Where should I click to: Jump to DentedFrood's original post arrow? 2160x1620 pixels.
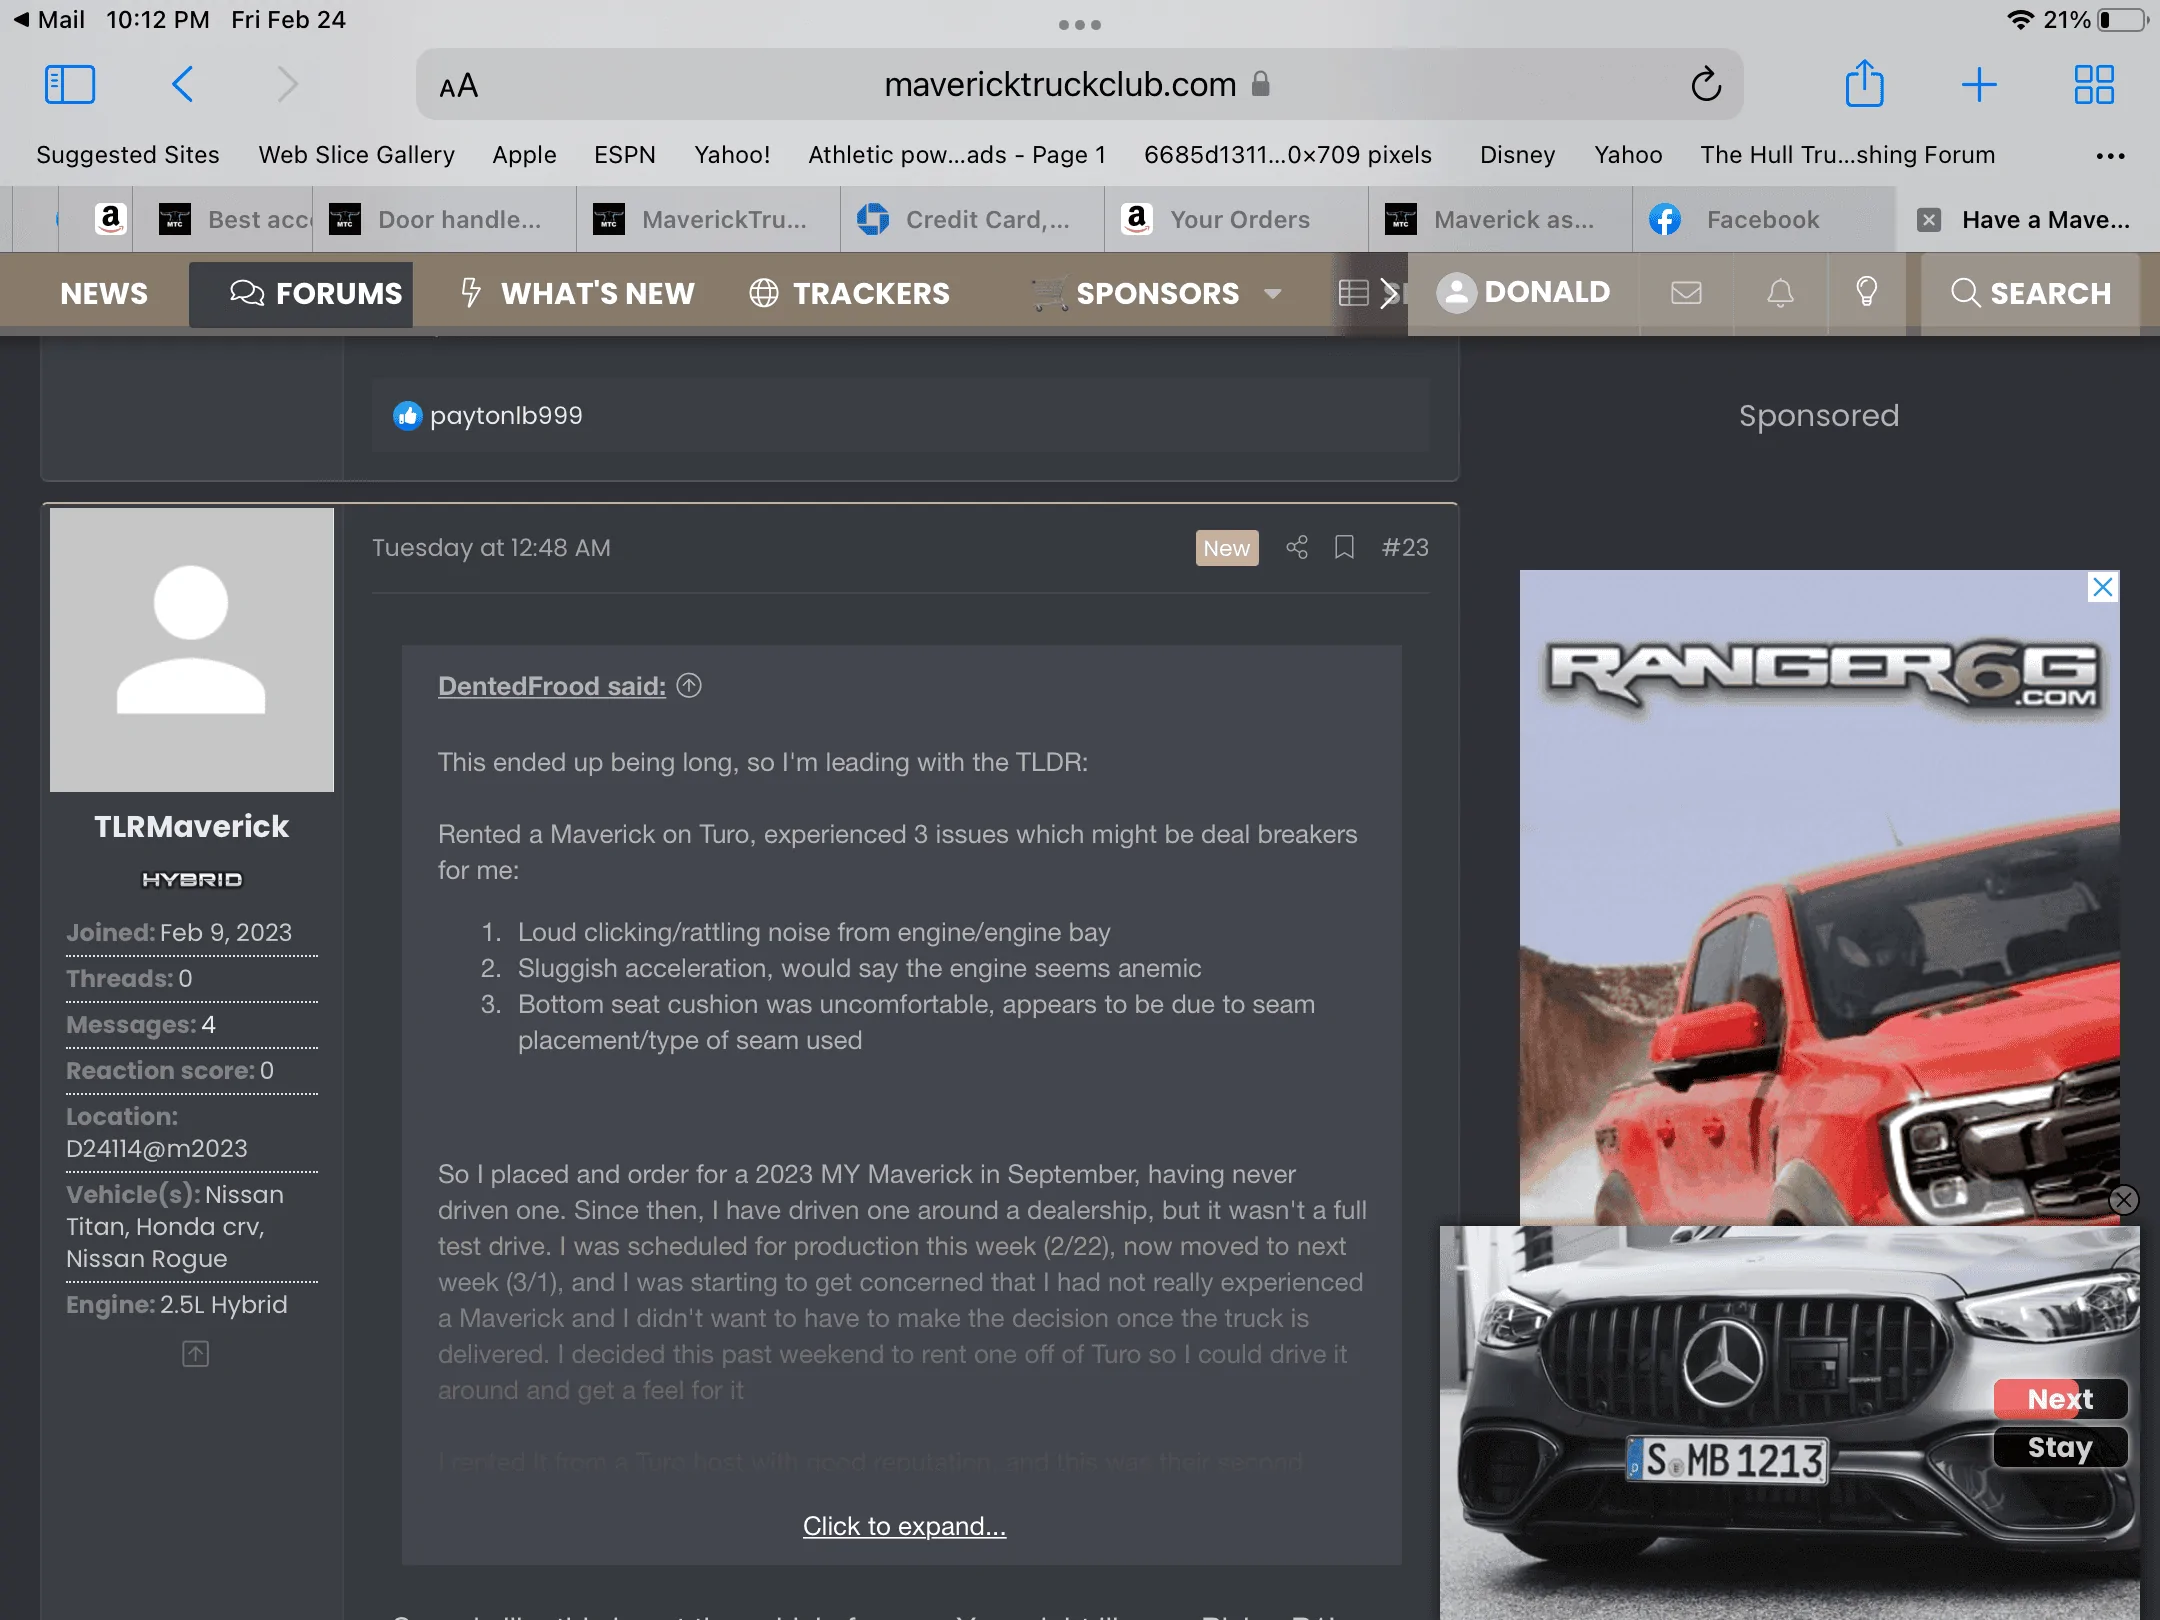(689, 686)
